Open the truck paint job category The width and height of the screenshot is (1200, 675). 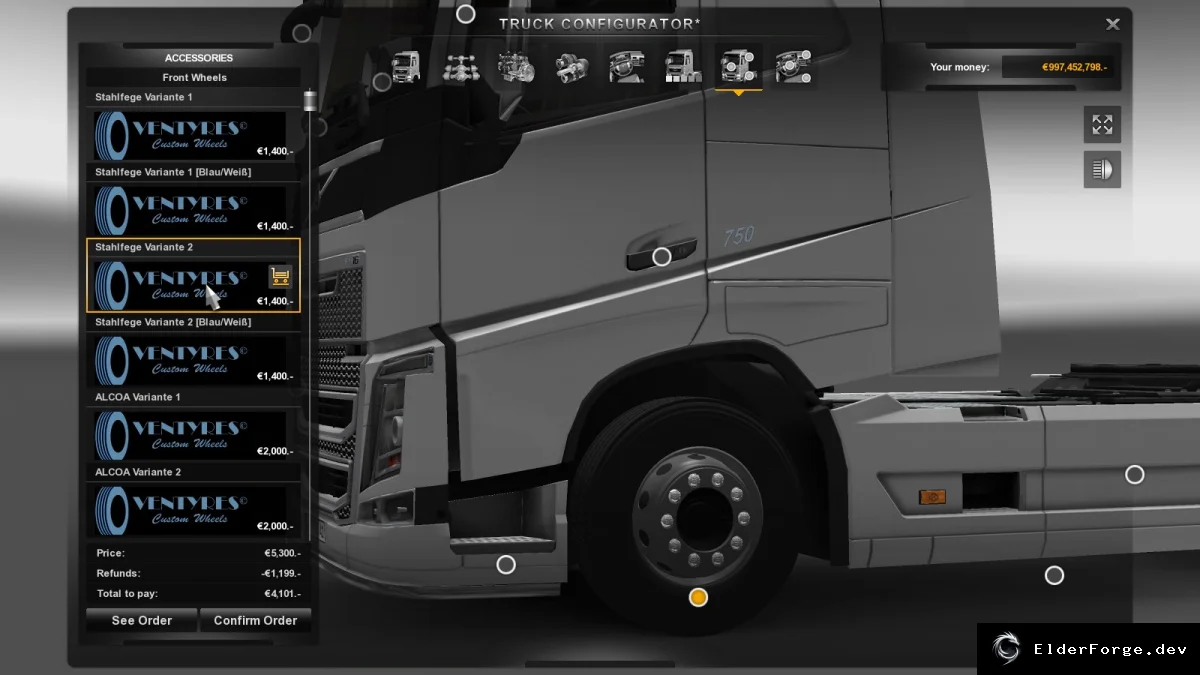[683, 67]
